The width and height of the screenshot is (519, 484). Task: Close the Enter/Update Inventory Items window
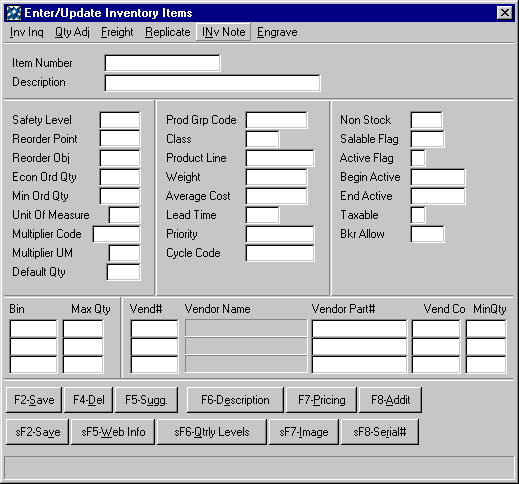(x=505, y=13)
